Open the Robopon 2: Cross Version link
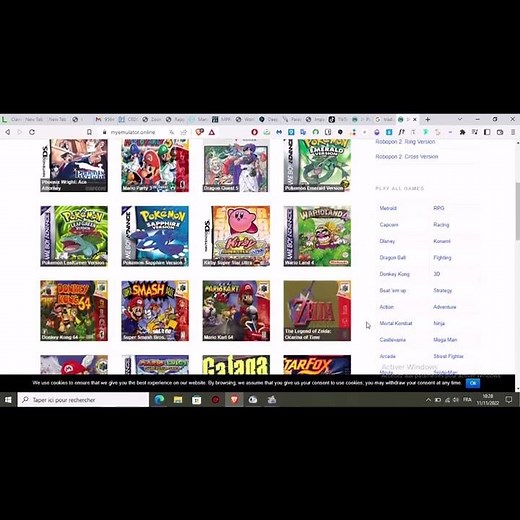Screen dimensions: 520x520 pos(407,156)
